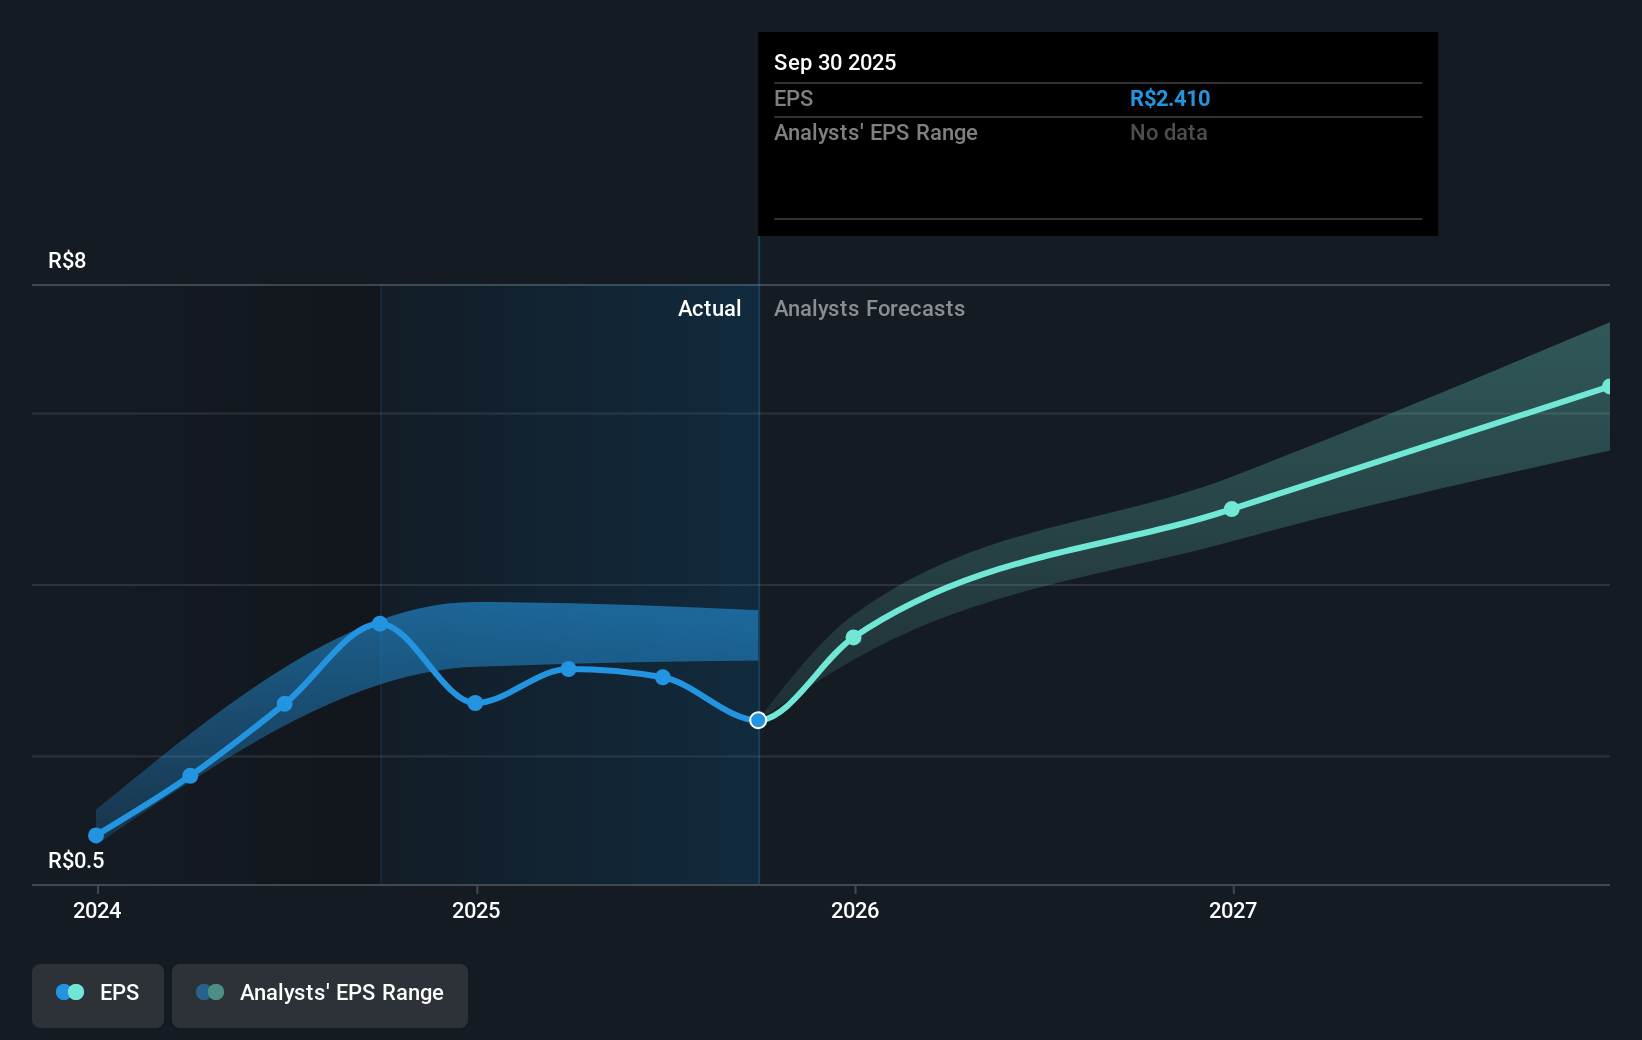Click the '2026' x-axis label

coord(855,910)
